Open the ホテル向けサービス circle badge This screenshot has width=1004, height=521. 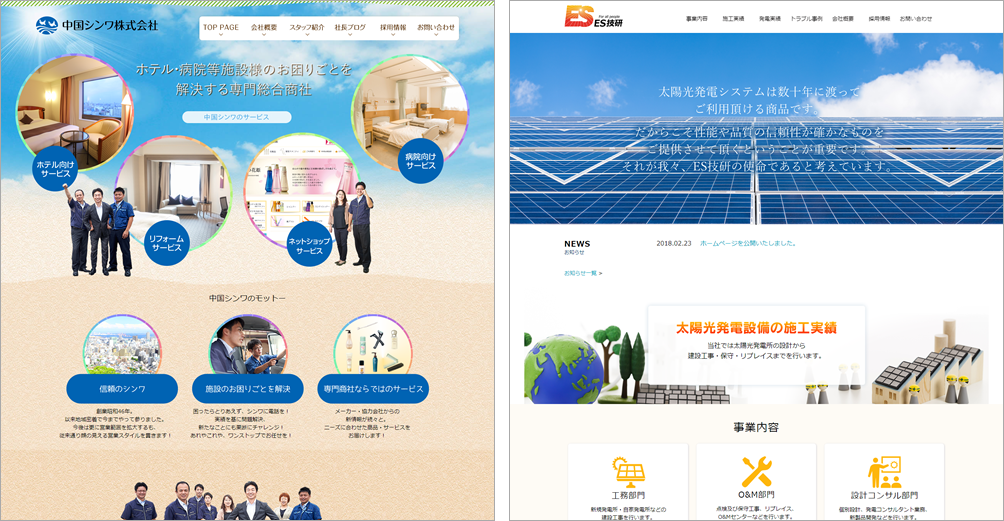coord(55,167)
